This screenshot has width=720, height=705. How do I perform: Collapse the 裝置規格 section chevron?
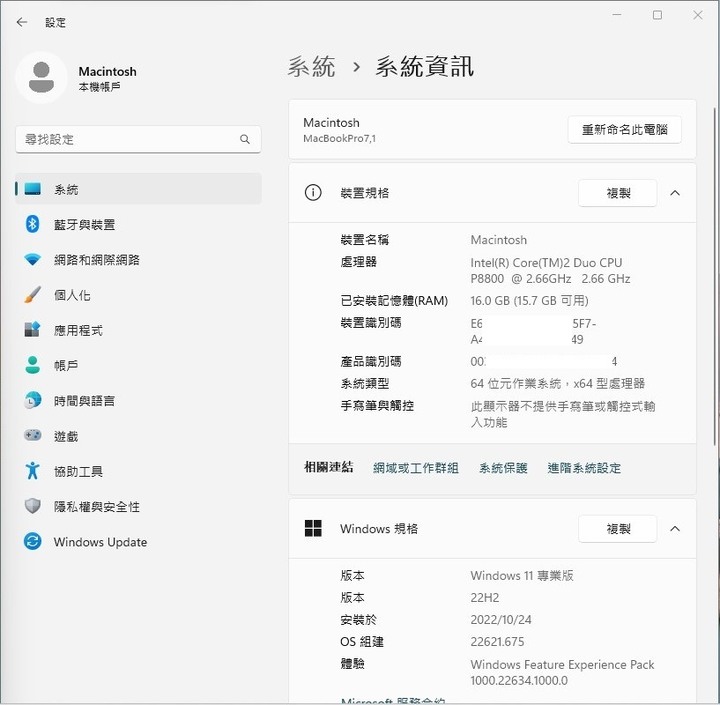tap(675, 193)
